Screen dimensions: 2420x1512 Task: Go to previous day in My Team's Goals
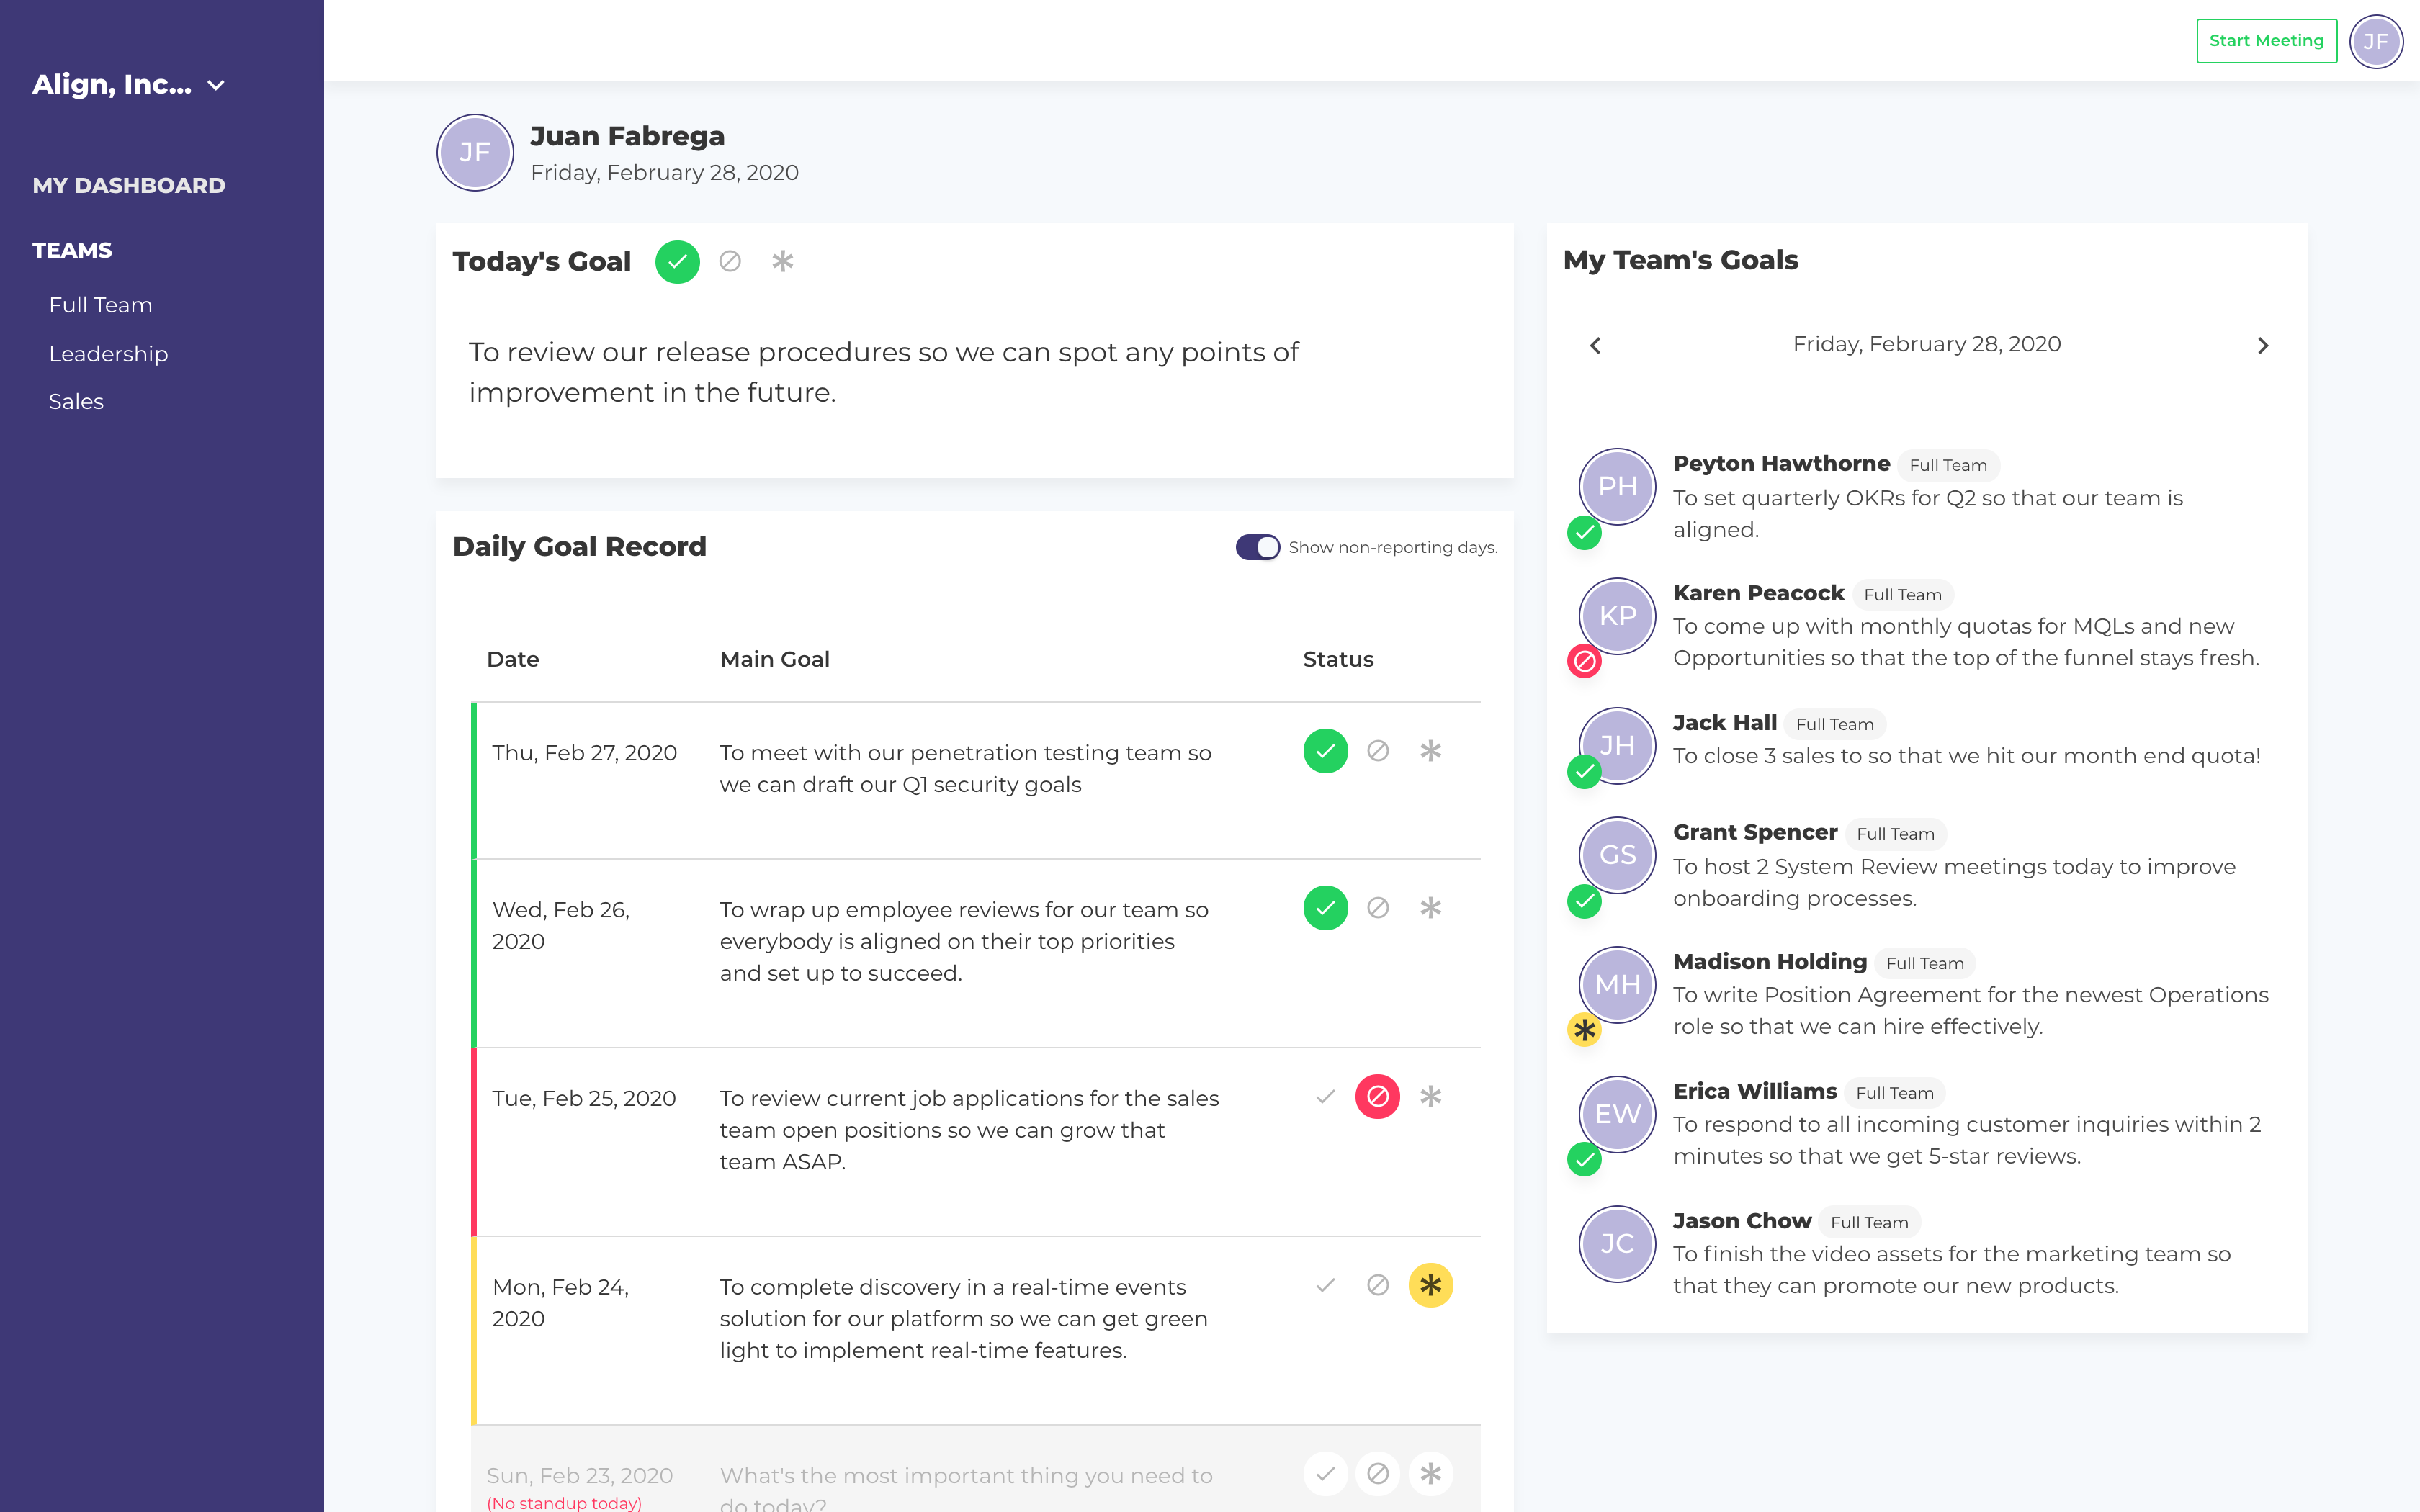(1595, 345)
